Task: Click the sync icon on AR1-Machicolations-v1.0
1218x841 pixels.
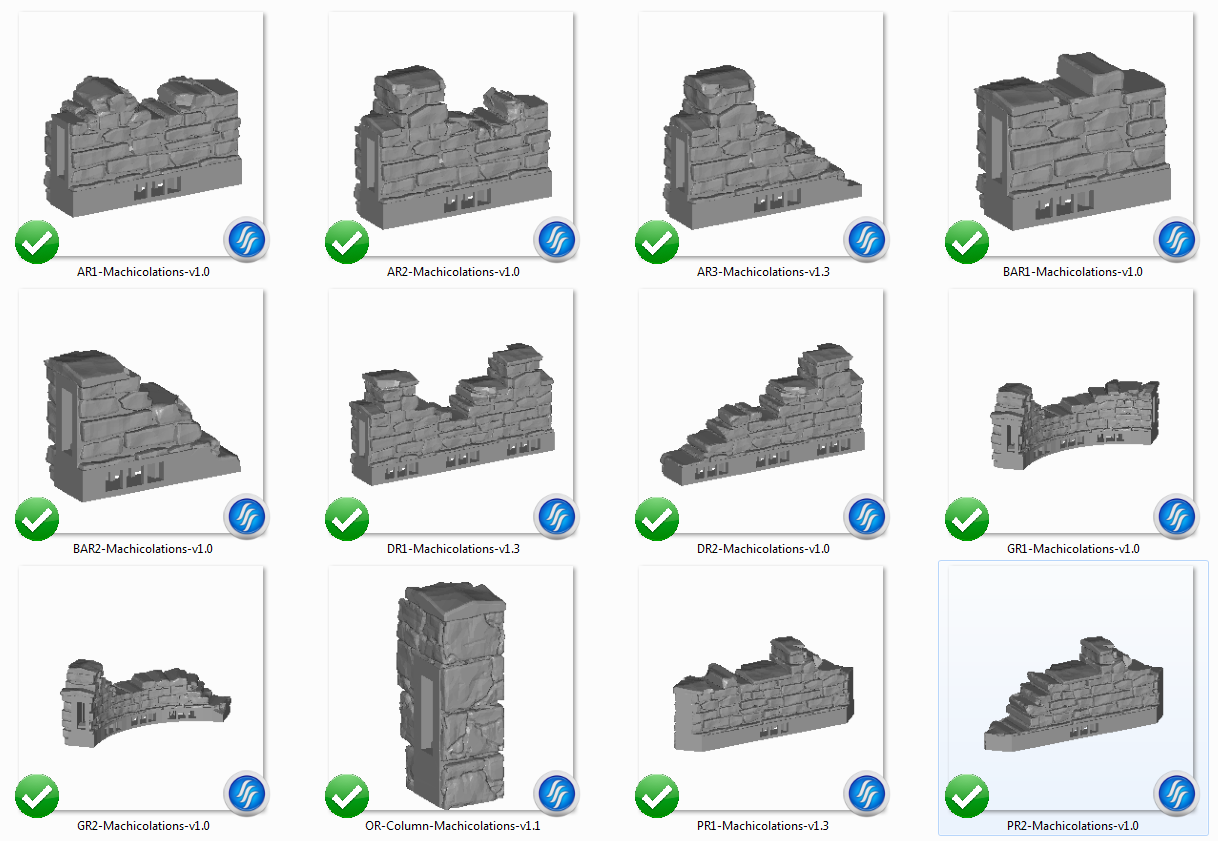Action: [246, 240]
